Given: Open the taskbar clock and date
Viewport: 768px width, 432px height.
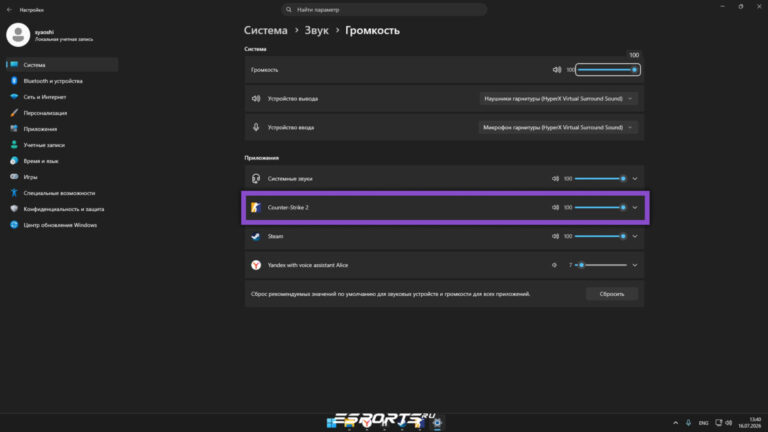Looking at the screenshot, I should pos(750,422).
